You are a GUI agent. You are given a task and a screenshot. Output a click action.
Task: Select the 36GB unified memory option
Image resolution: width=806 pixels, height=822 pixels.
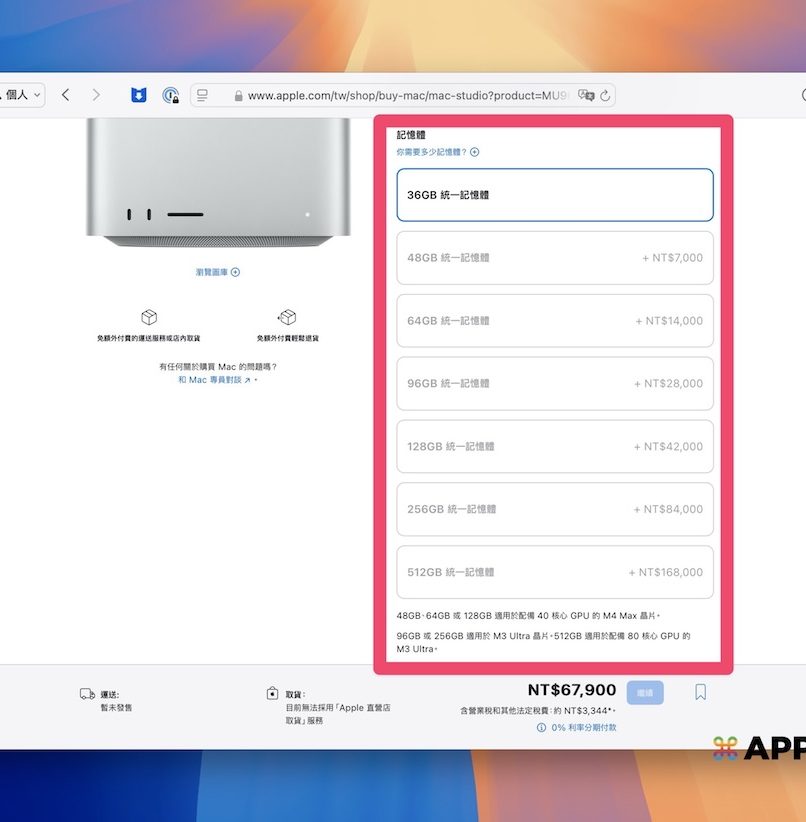click(x=555, y=195)
